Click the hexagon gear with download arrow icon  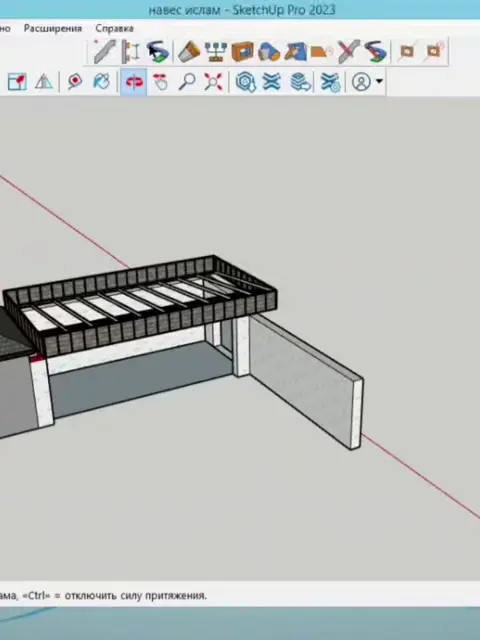[x=246, y=82]
